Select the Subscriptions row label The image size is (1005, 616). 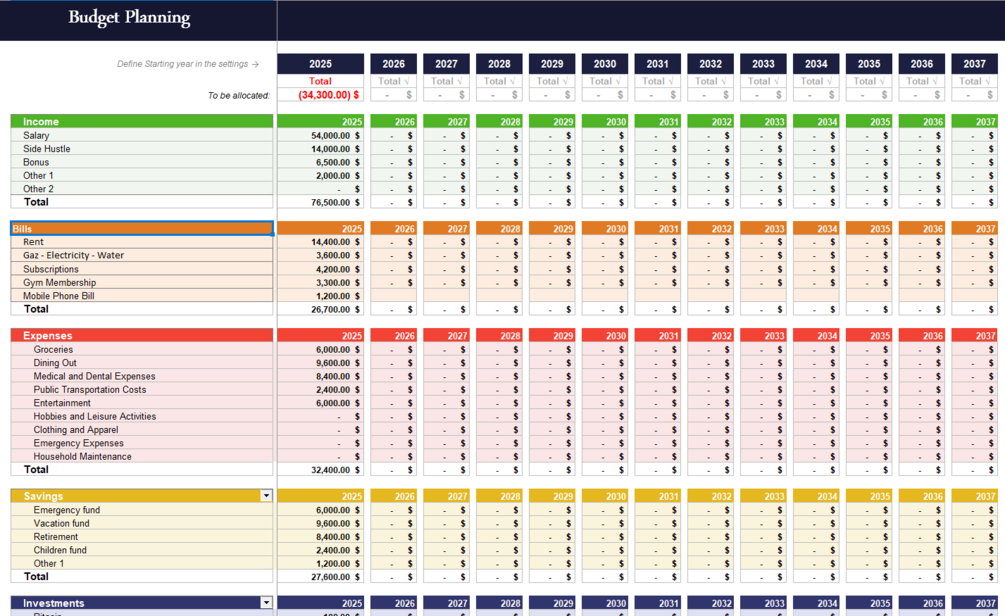point(51,269)
